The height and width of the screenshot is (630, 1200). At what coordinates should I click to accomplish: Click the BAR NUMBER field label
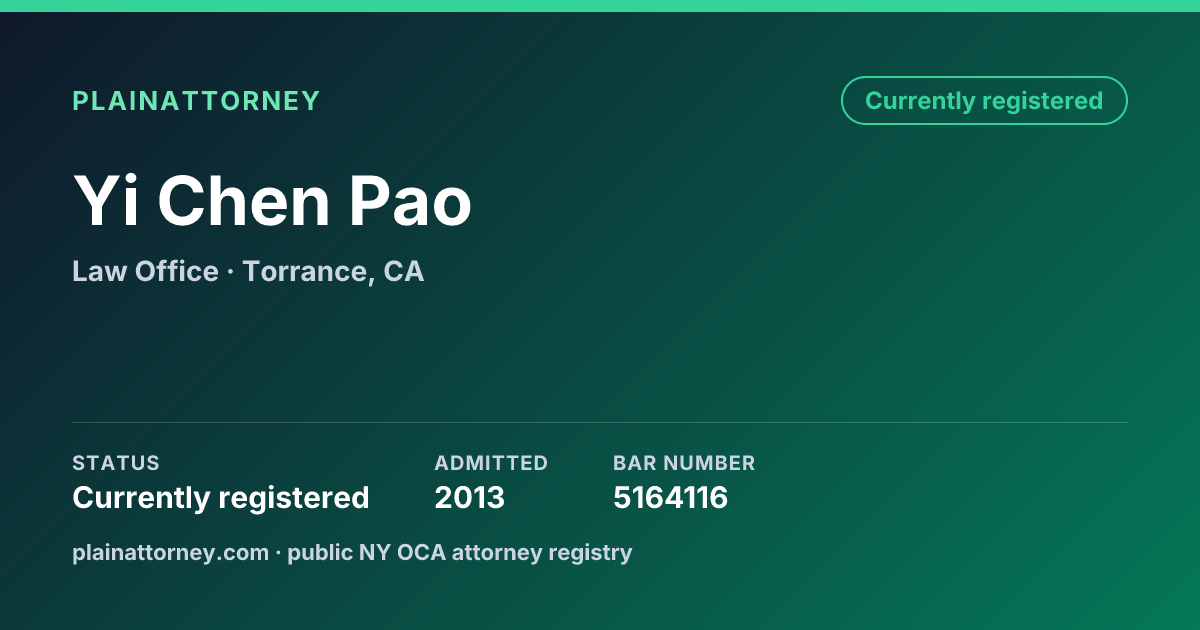click(x=684, y=463)
